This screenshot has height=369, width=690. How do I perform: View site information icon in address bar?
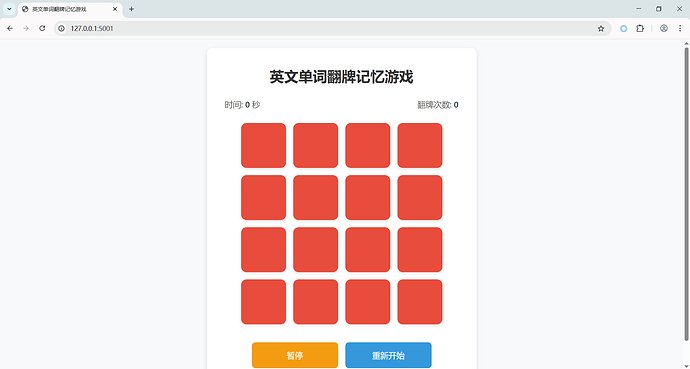(62, 28)
